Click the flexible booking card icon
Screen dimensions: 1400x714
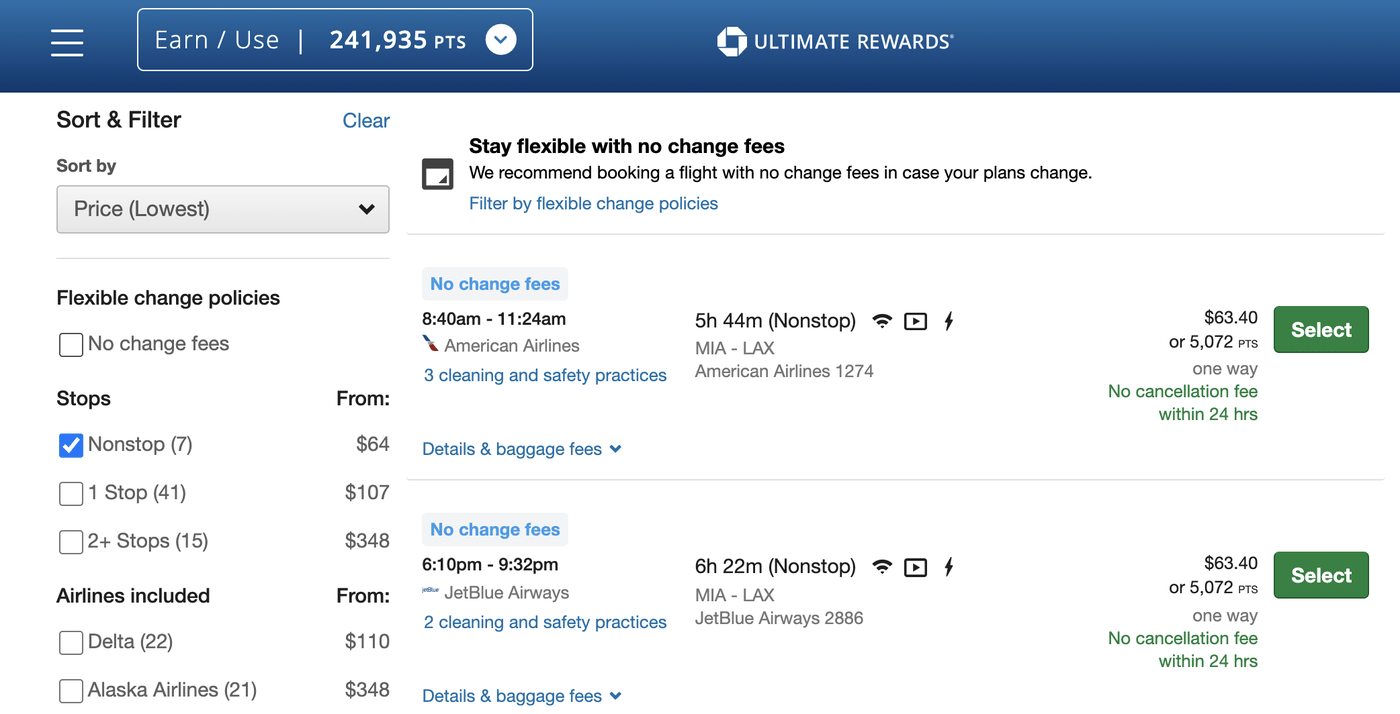pos(437,173)
